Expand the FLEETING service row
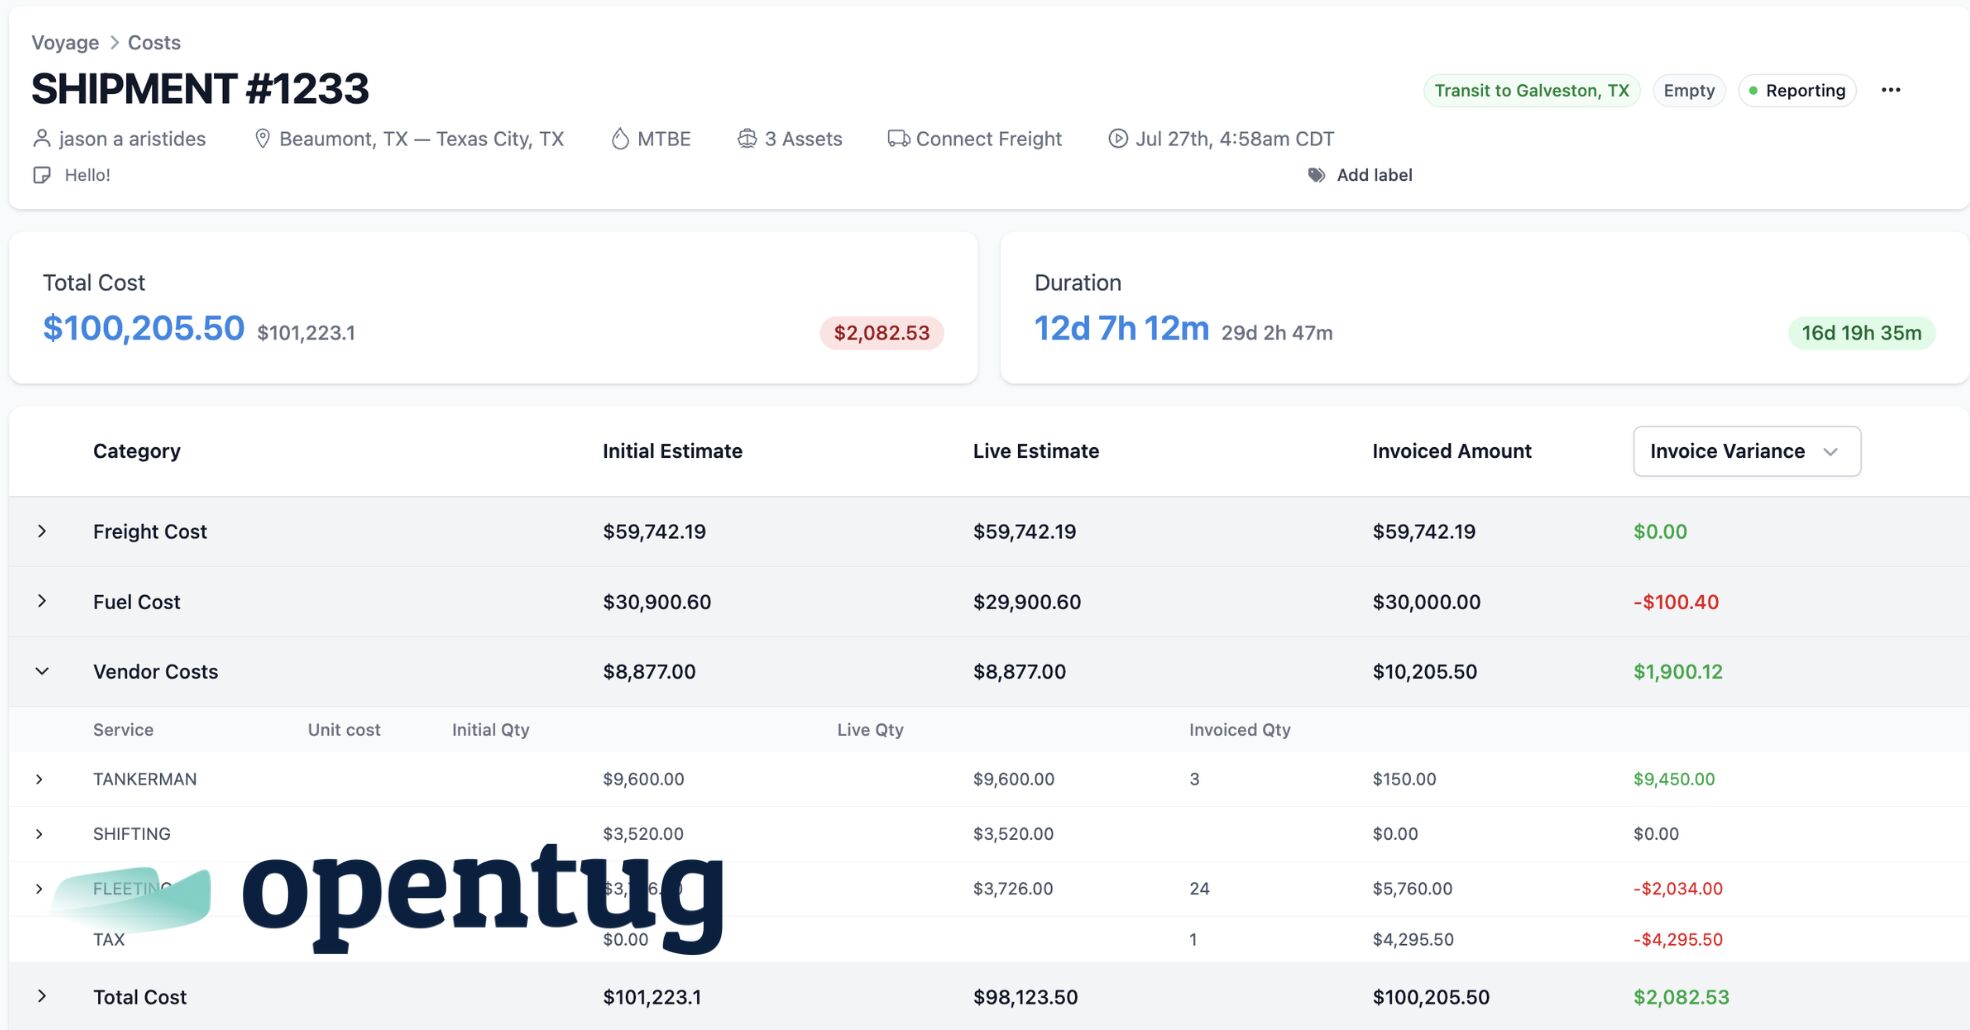Image resolution: width=1970 pixels, height=1030 pixels. [40, 889]
